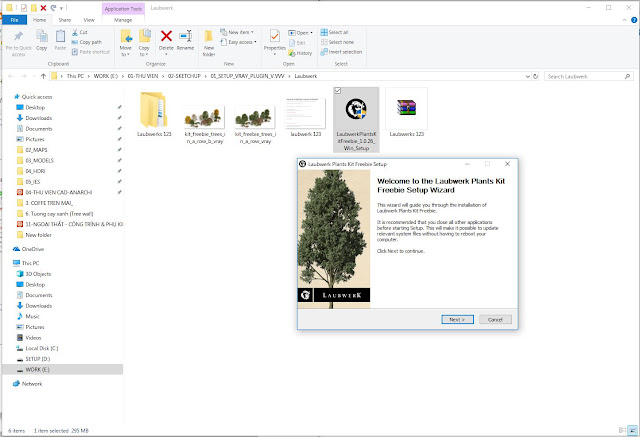Click the Properties icon
This screenshot has width=640, height=437.
[275, 36]
